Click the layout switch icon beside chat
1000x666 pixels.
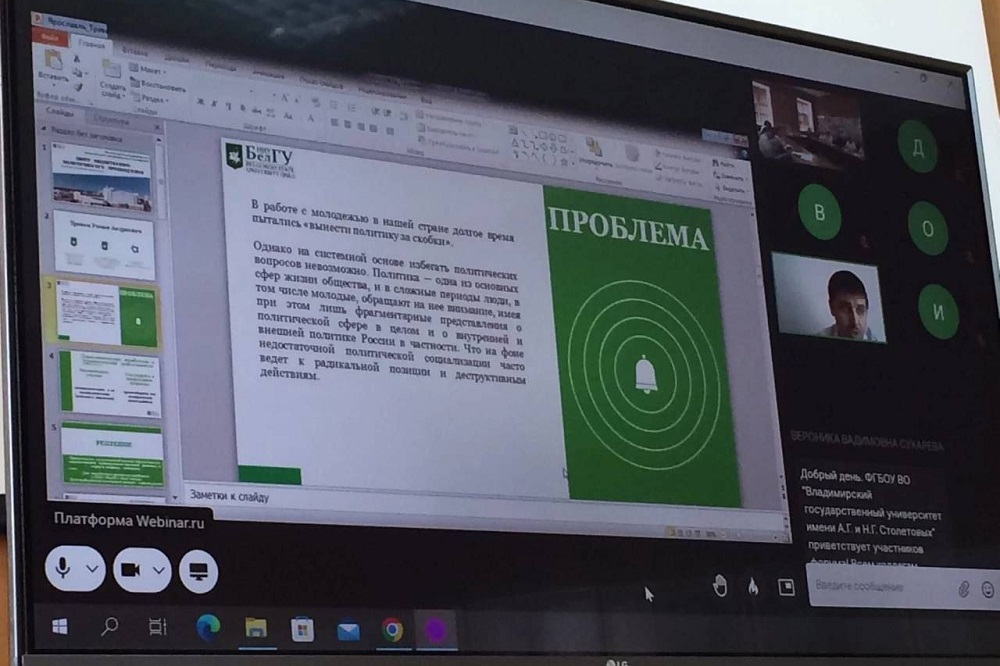pyautogui.click(x=786, y=587)
